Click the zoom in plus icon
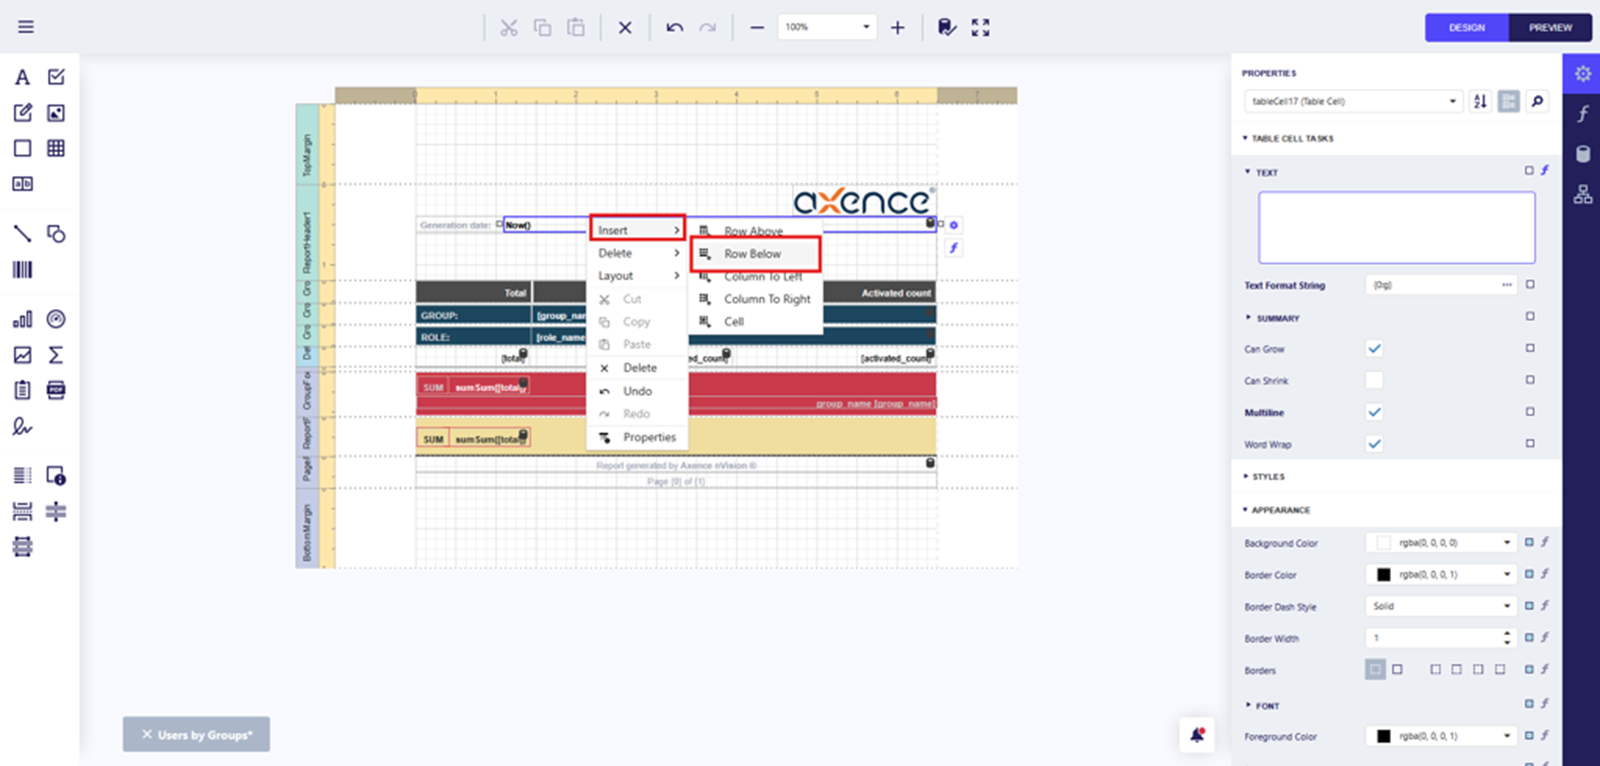The width and height of the screenshot is (1600, 766). pyautogui.click(x=897, y=28)
